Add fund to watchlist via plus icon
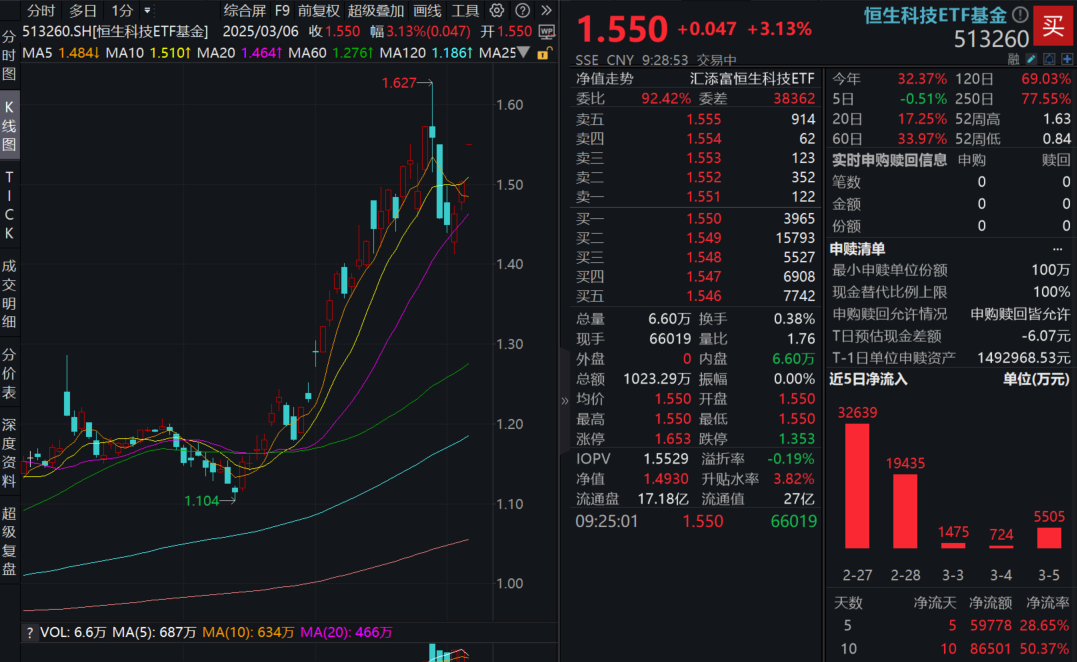This screenshot has width=1077, height=662. 1066,59
